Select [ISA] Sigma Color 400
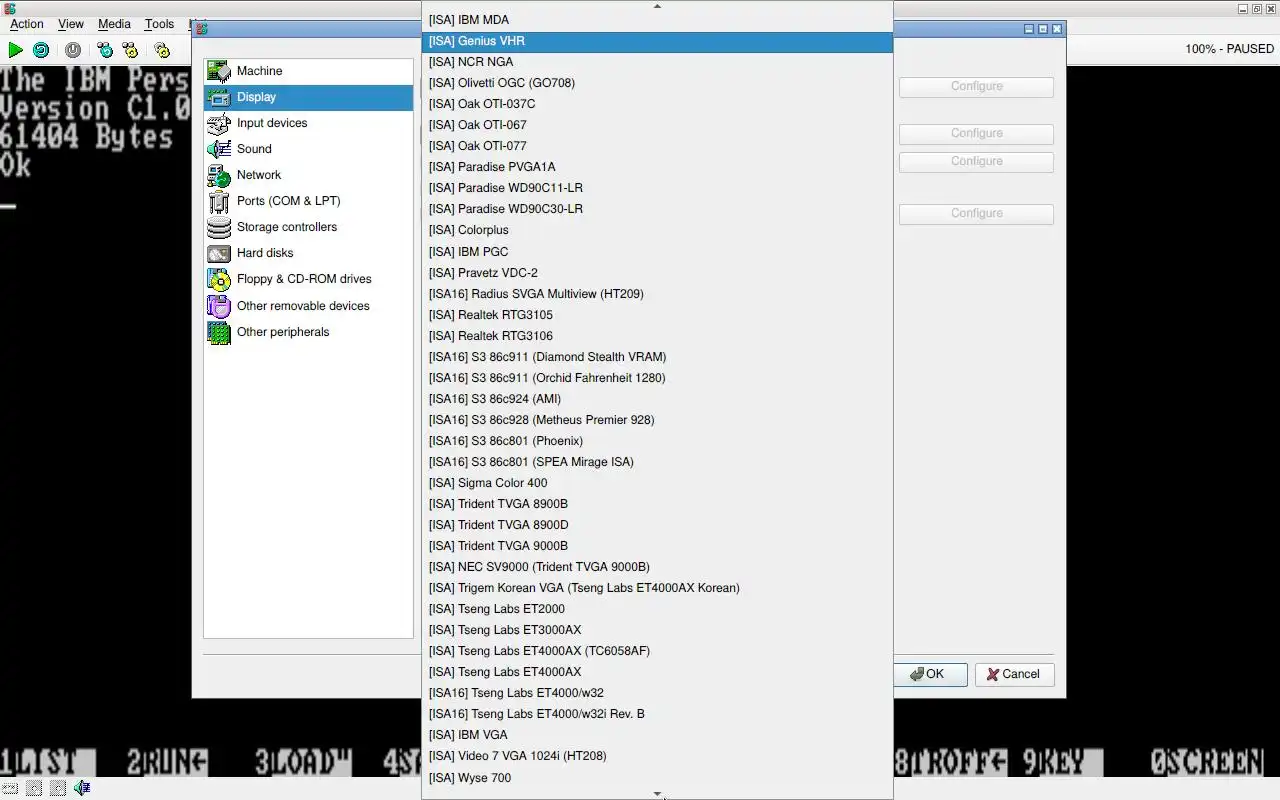The image size is (1280, 800). tap(657, 483)
